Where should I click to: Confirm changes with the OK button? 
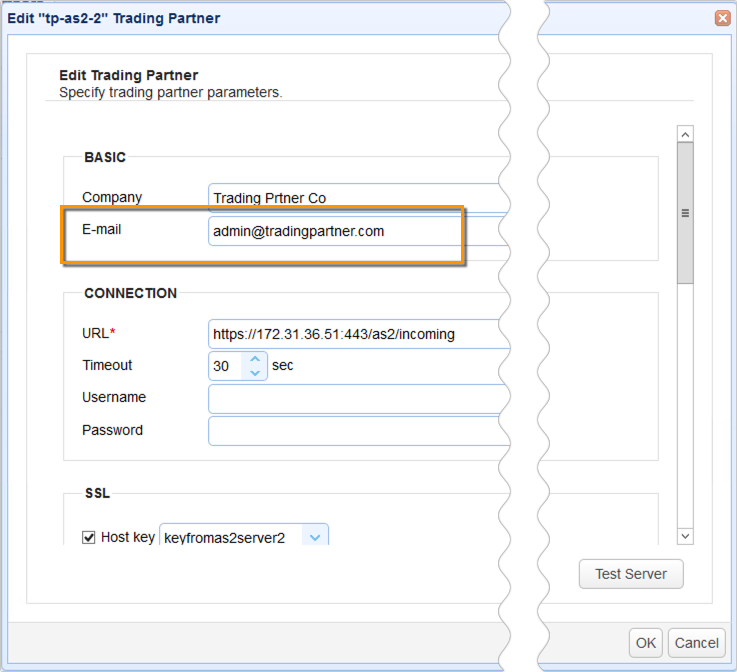tap(646, 643)
